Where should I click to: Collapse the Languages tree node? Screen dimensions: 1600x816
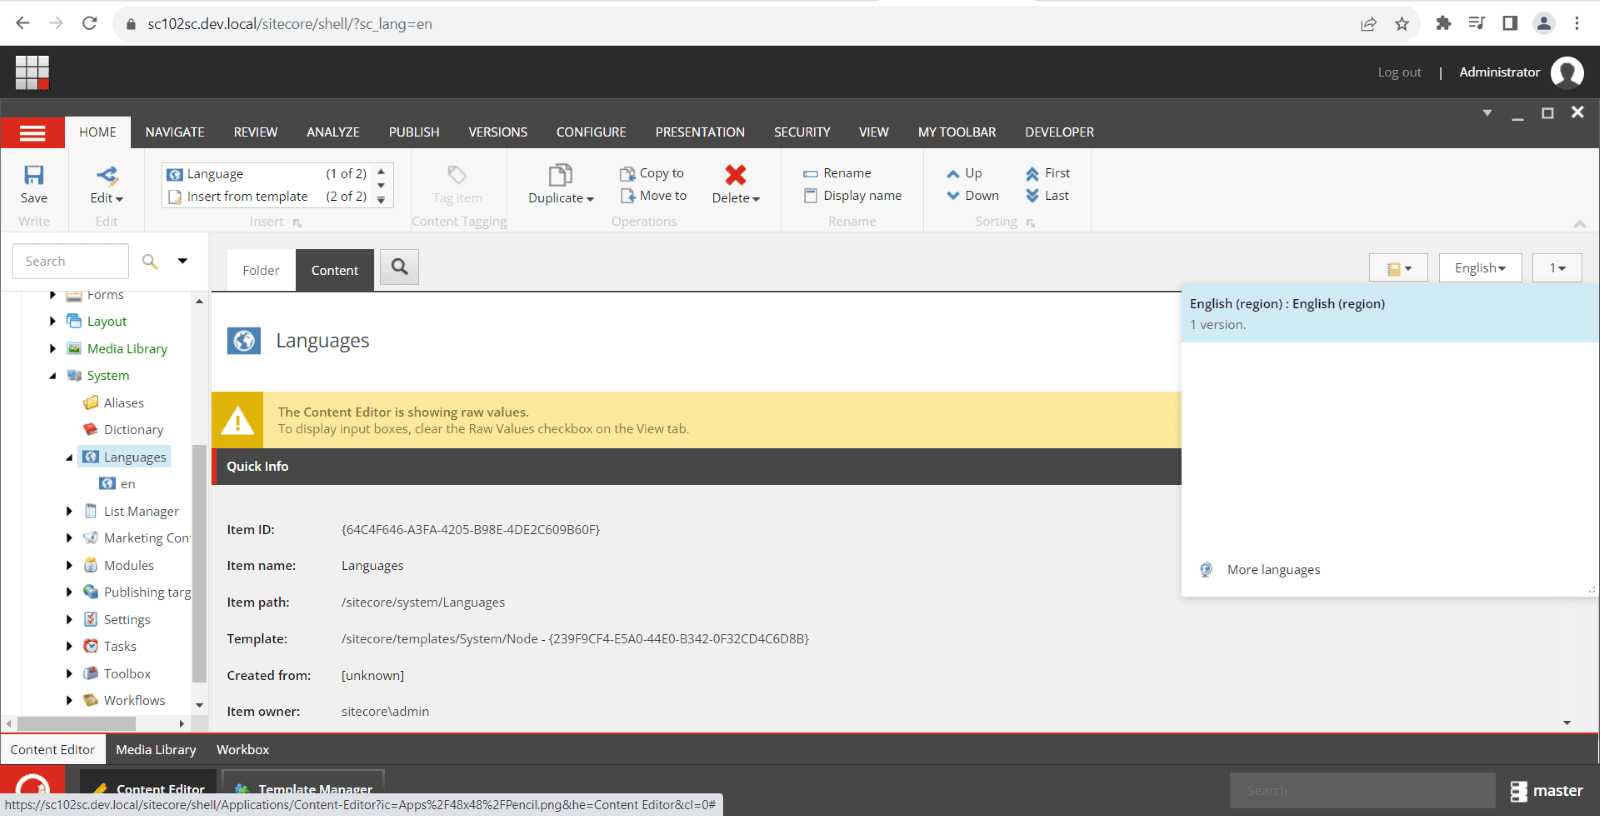point(69,457)
